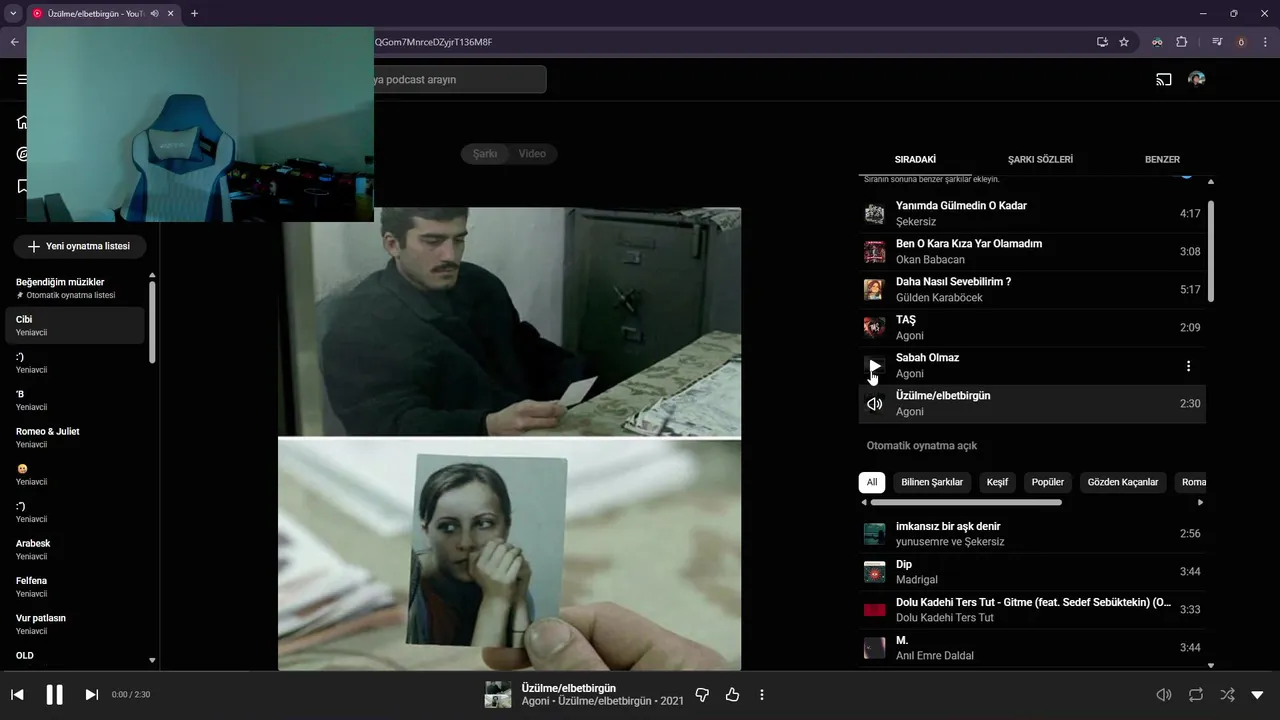The image size is (1280, 720).
Task: Select Daha Nasıl Sevebilirim ? in queue
Action: (1032, 290)
